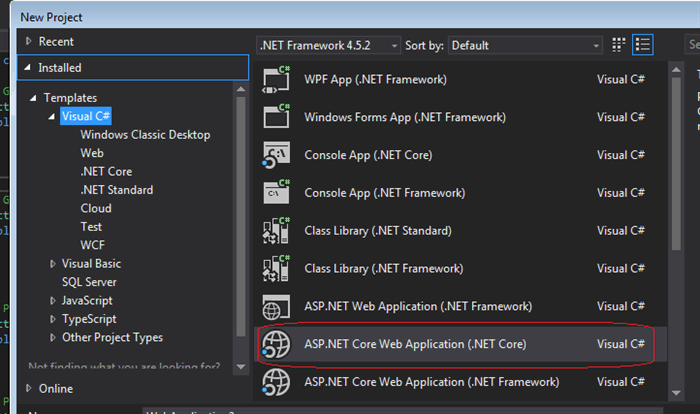Image resolution: width=700 pixels, height=414 pixels.
Task: Switch template view to small icons grid
Action: tap(618, 45)
